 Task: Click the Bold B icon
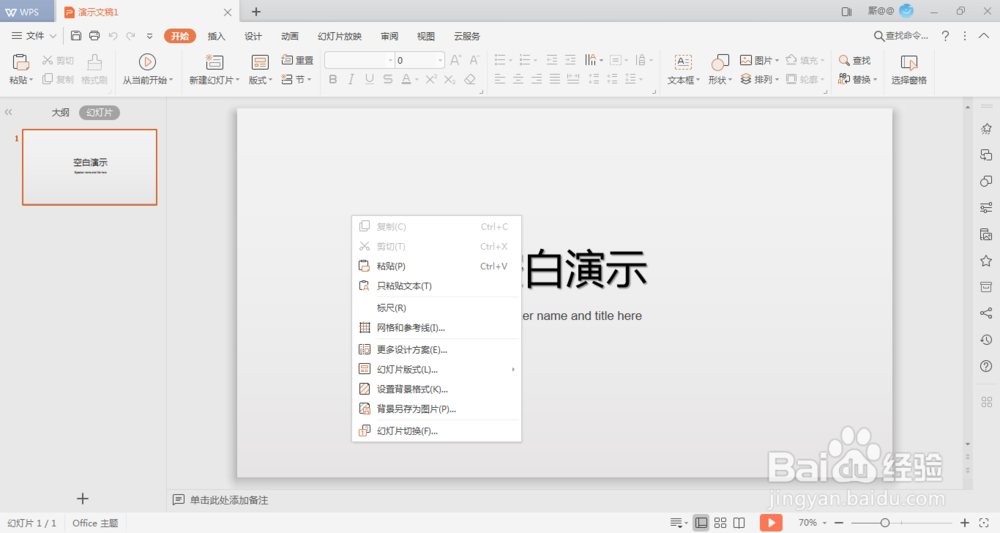(x=333, y=79)
